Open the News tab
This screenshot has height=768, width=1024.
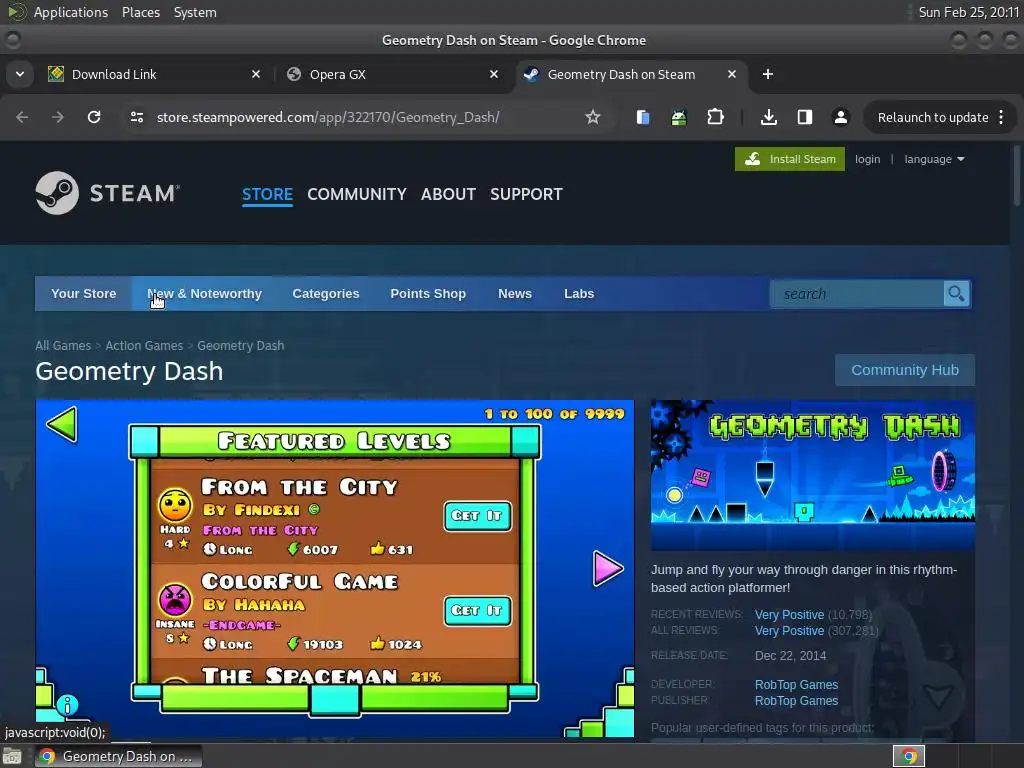tap(515, 294)
